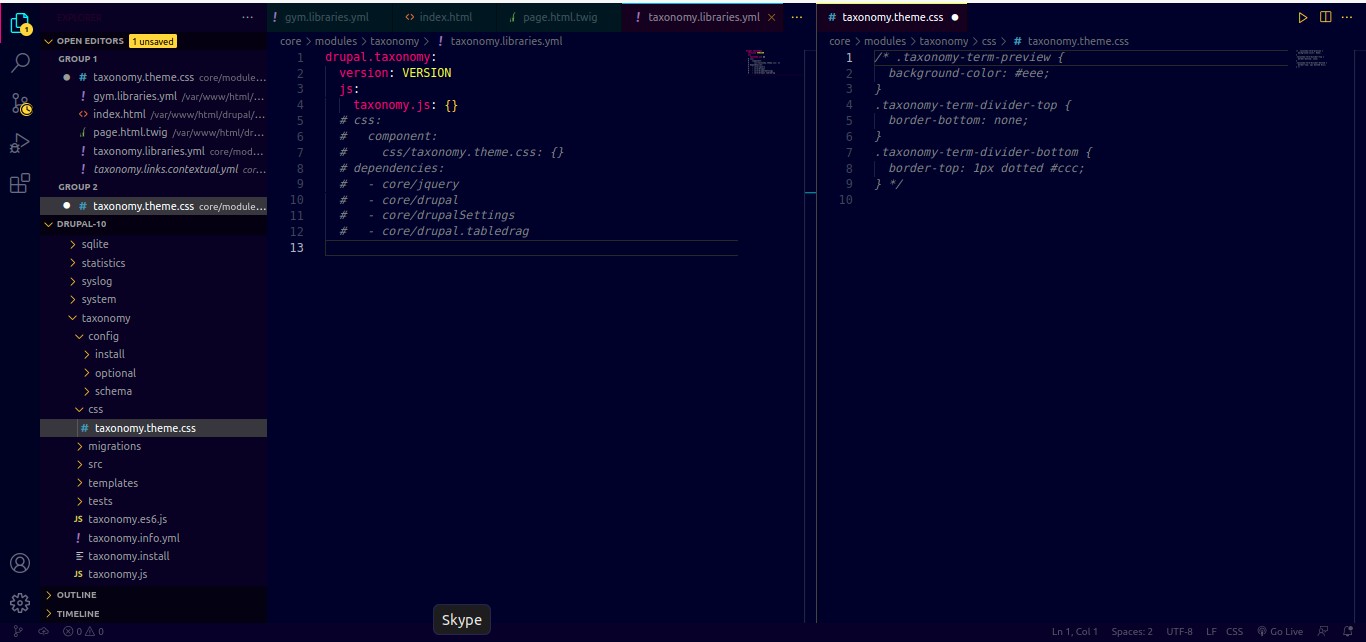Open the Manage settings gear

click(x=20, y=601)
